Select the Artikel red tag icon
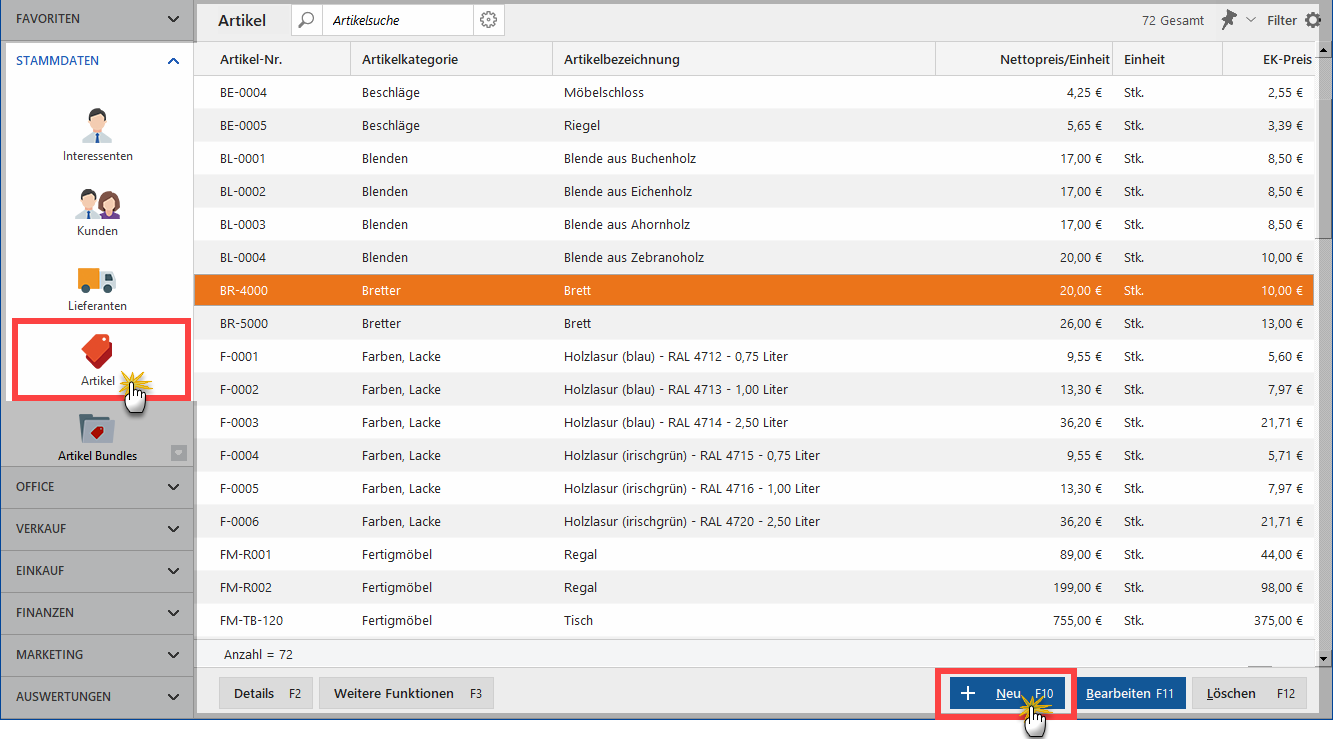The width and height of the screenshot is (1333, 739). pyautogui.click(x=97, y=351)
